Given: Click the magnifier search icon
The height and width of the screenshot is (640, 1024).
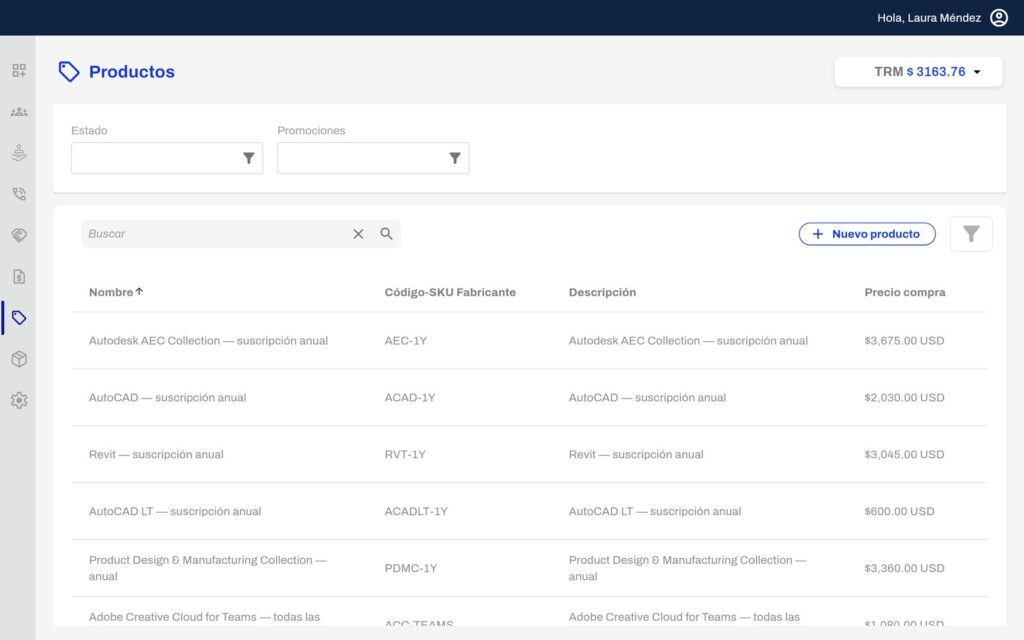Looking at the screenshot, I should [387, 234].
